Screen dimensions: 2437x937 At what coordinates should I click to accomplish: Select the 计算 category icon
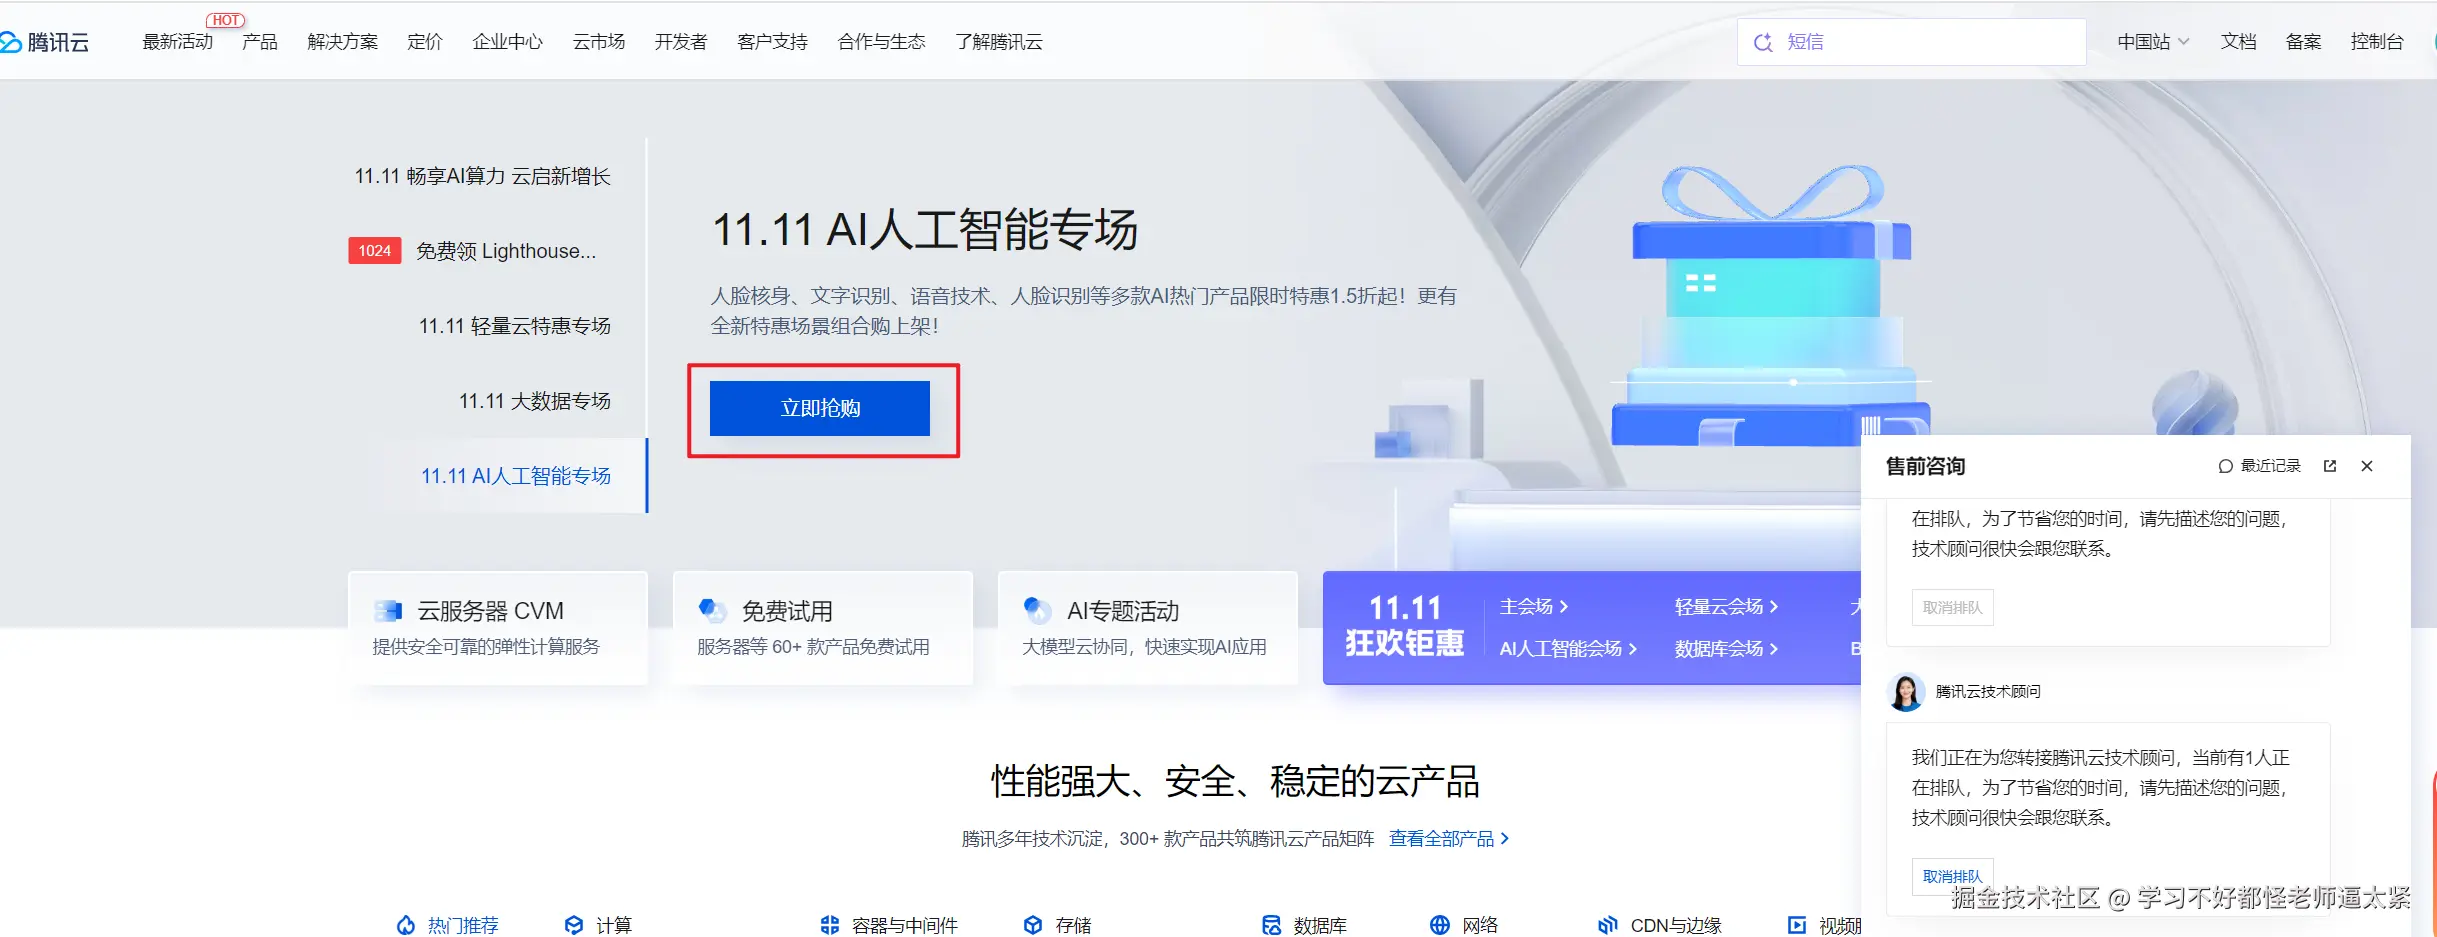coord(573,925)
